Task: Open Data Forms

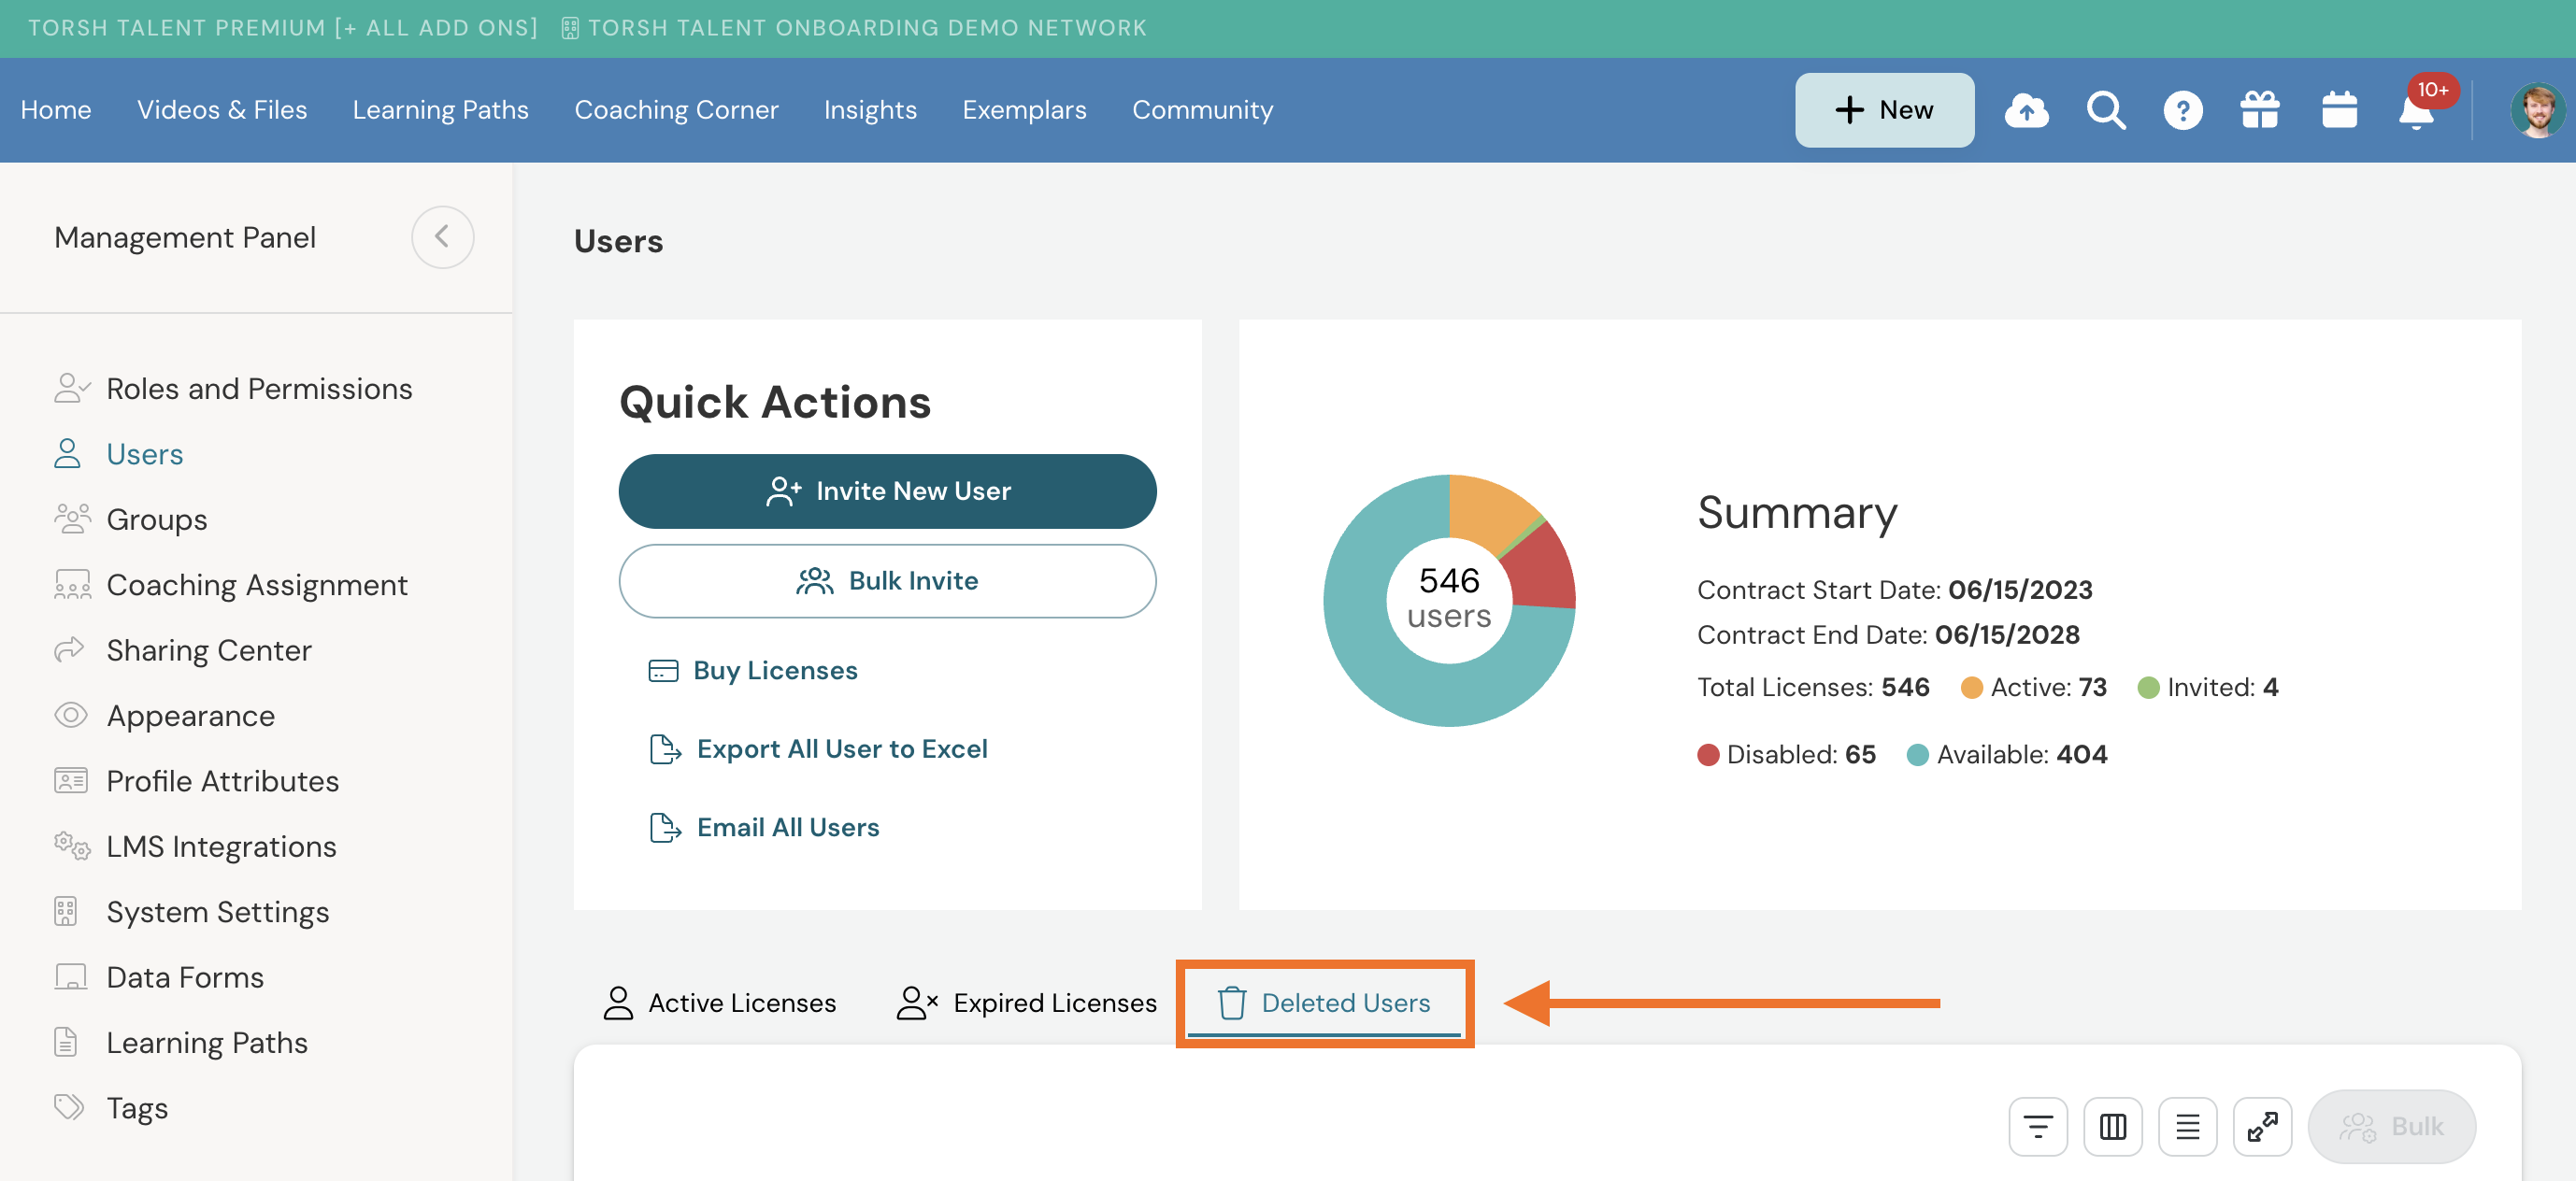Action: click(185, 976)
